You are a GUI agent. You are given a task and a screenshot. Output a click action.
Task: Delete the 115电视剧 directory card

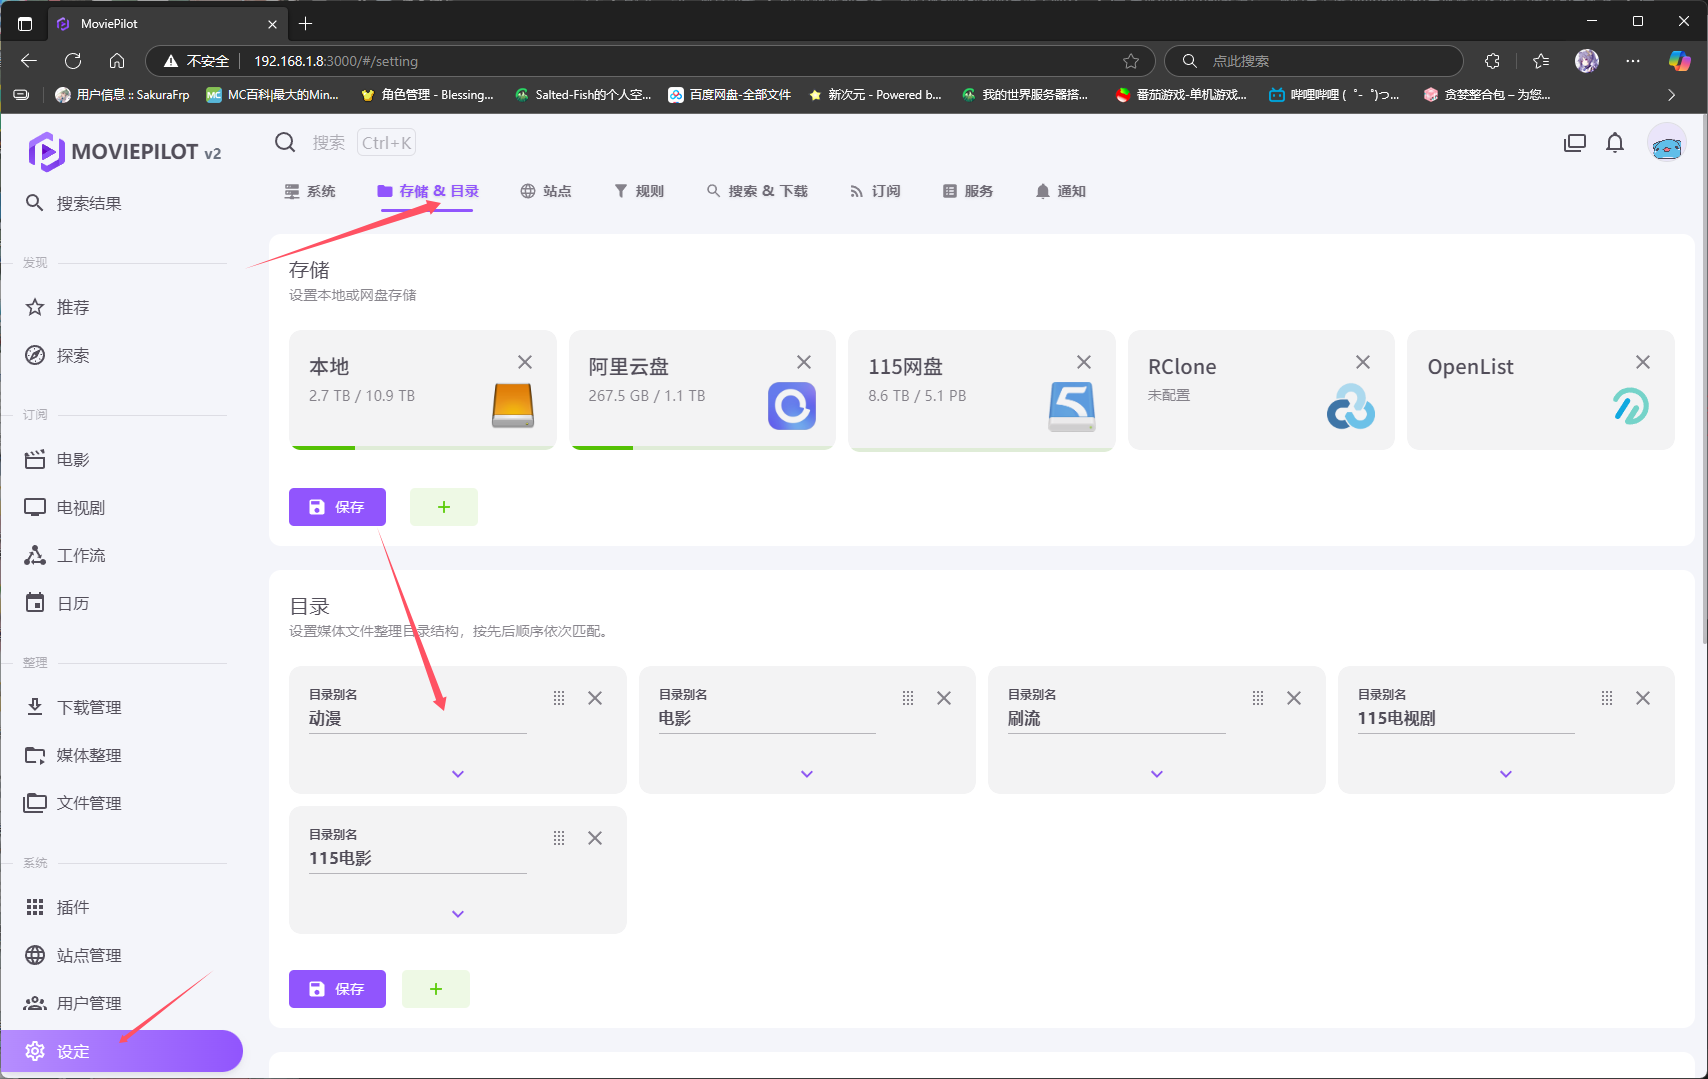[x=1642, y=698]
